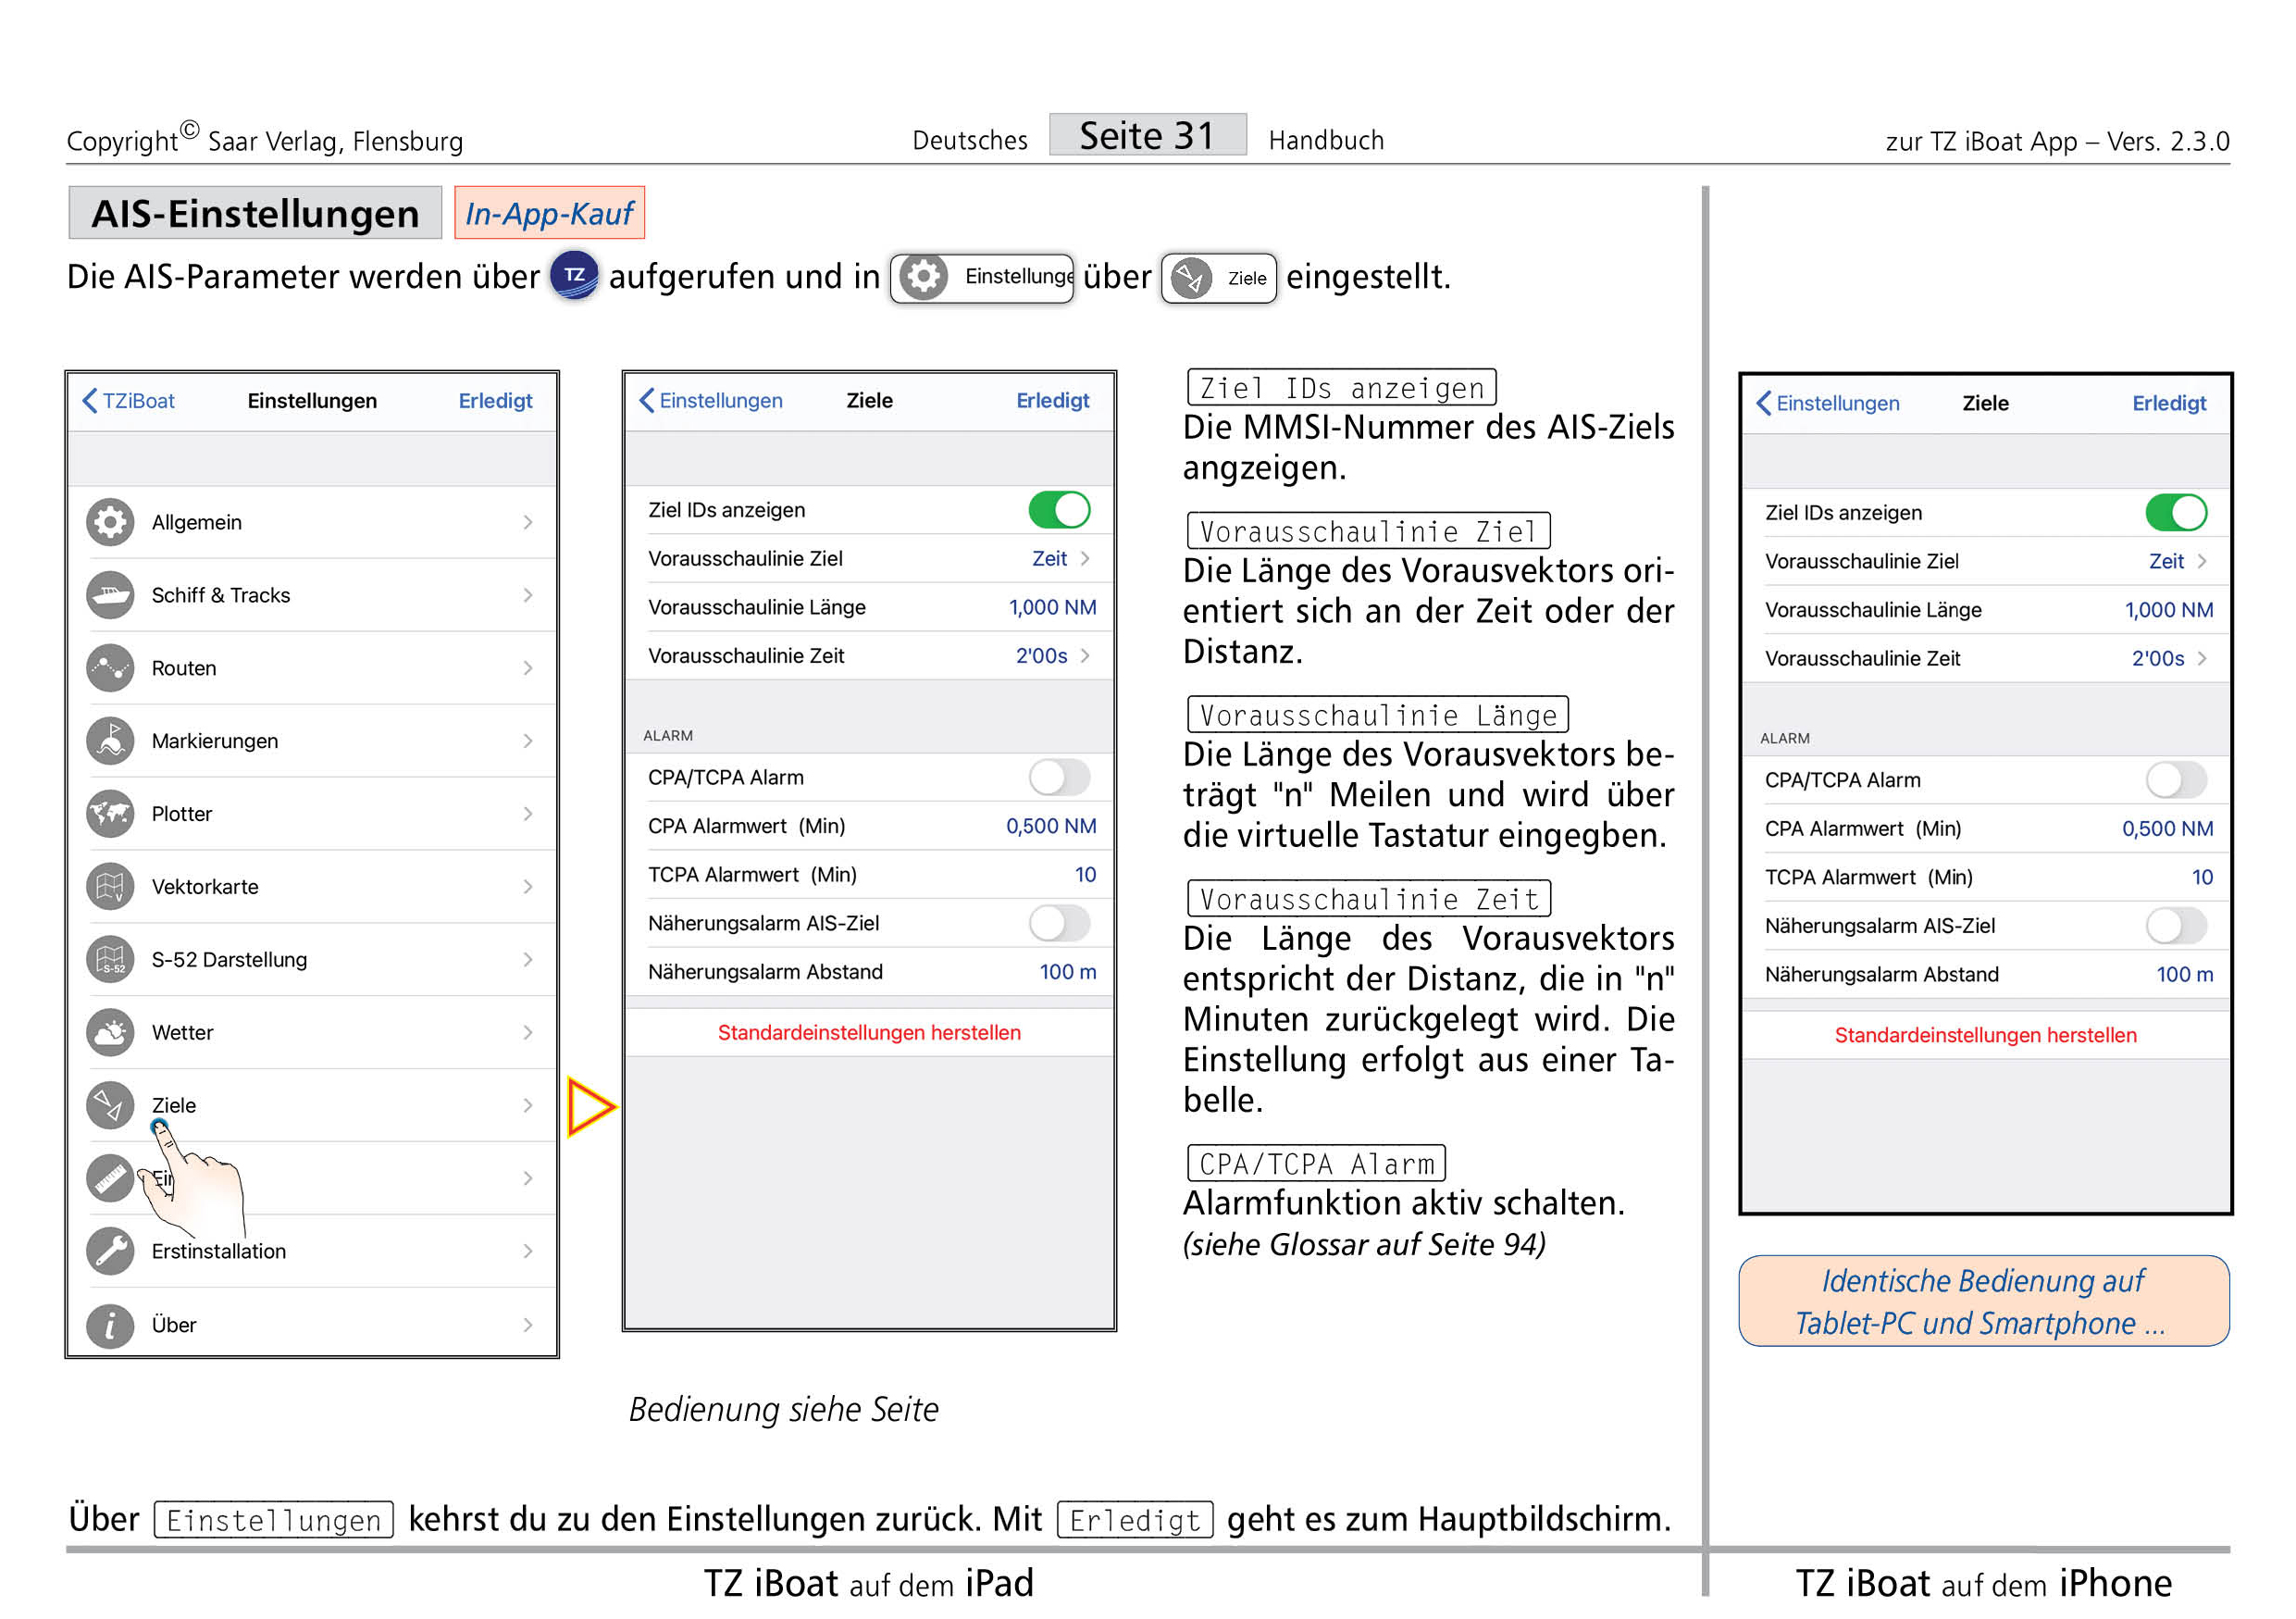Screen dimensions: 2296x1619
Task: Click the target icon in the Ziele button
Action: coord(1193,278)
